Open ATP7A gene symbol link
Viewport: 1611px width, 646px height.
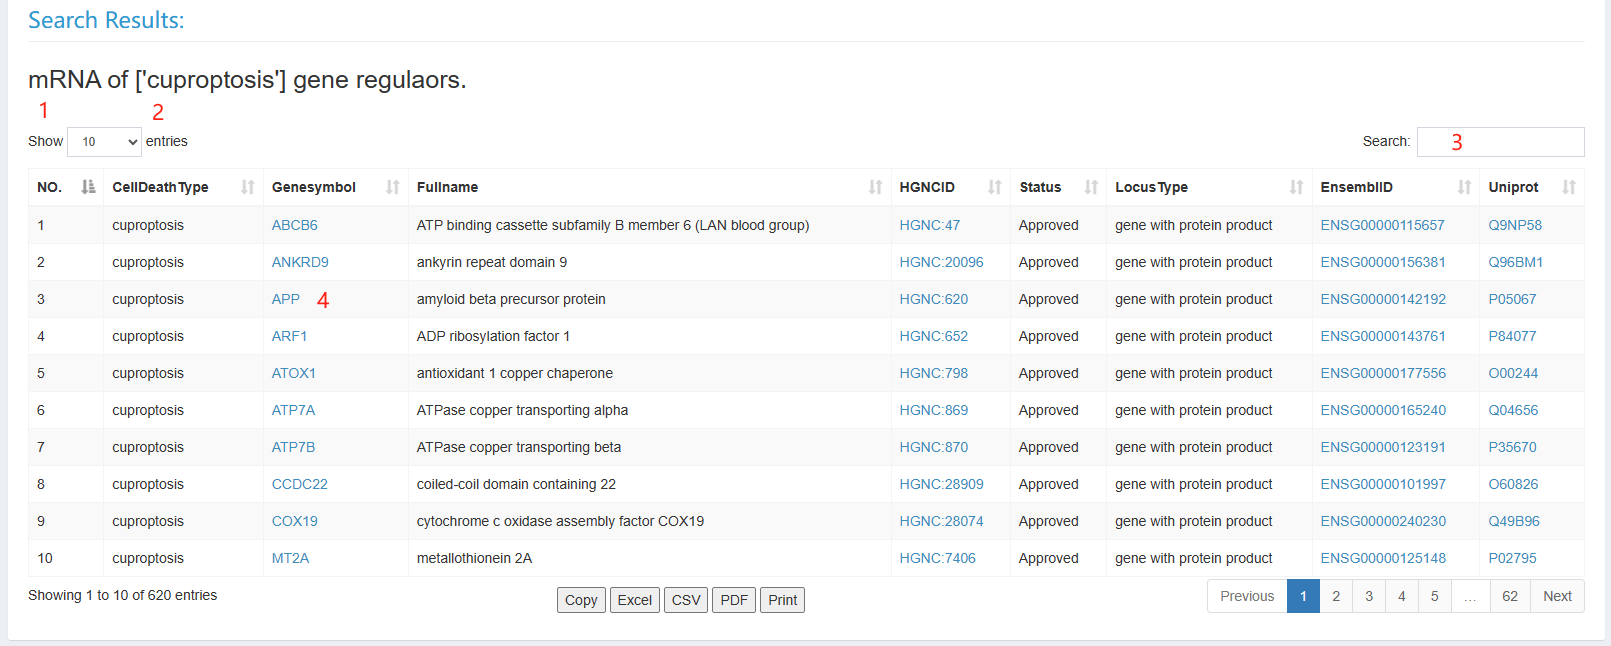click(294, 410)
